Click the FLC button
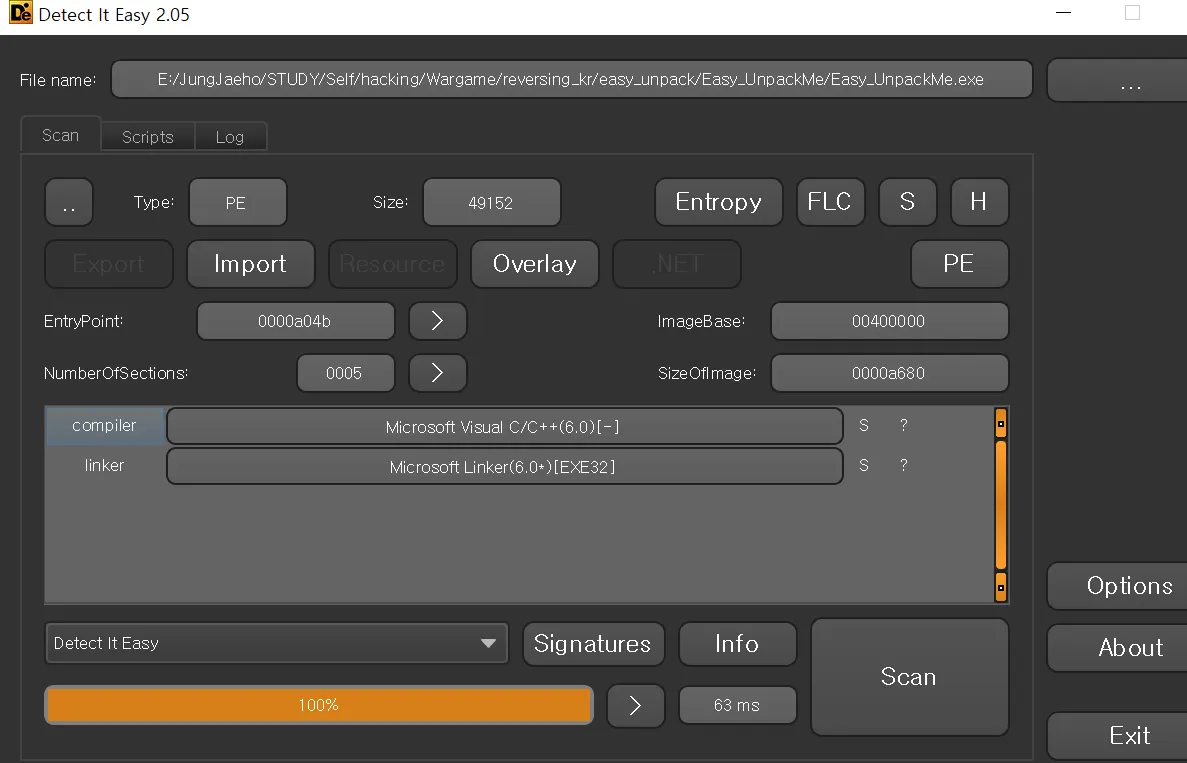Screen dimensions: 1187x763 830,202
